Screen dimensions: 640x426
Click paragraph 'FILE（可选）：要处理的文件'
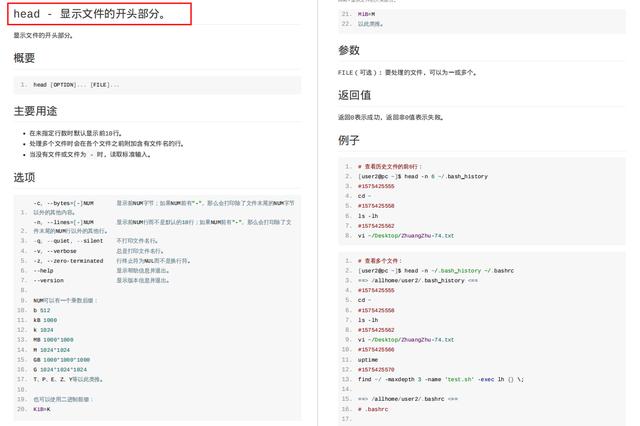[x=407, y=72]
